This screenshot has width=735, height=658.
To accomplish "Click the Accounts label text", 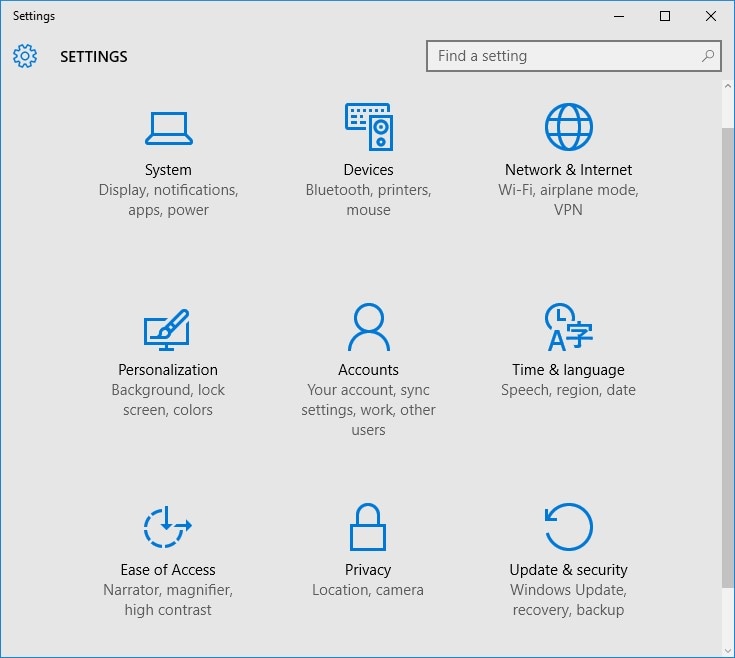I will click(x=368, y=370).
